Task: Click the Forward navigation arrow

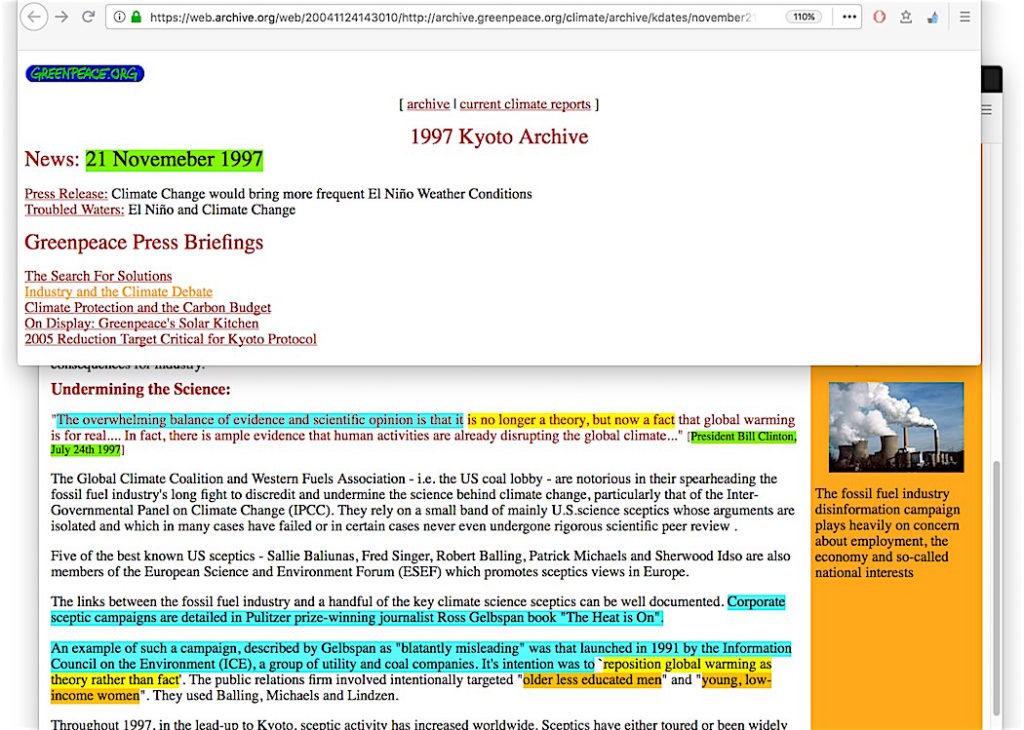Action: 62,17
